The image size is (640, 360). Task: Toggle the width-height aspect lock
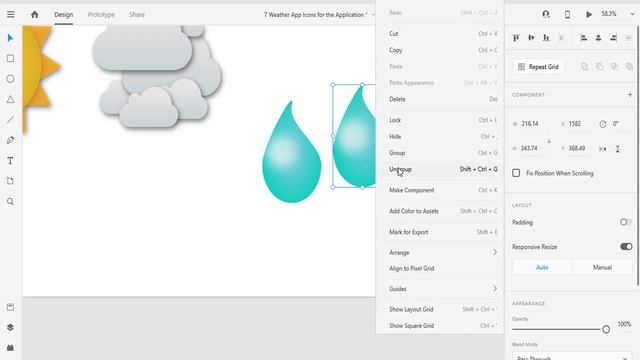[549, 141]
